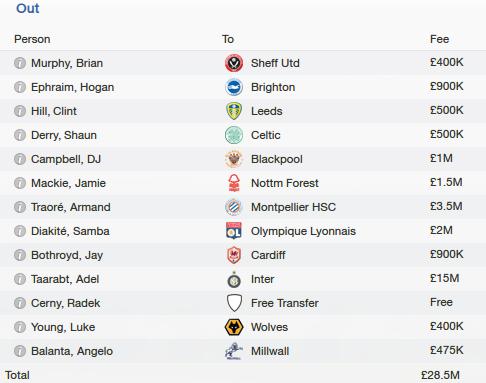The width and height of the screenshot is (486, 383).
Task: Sort by the To column header
Action: point(228,39)
